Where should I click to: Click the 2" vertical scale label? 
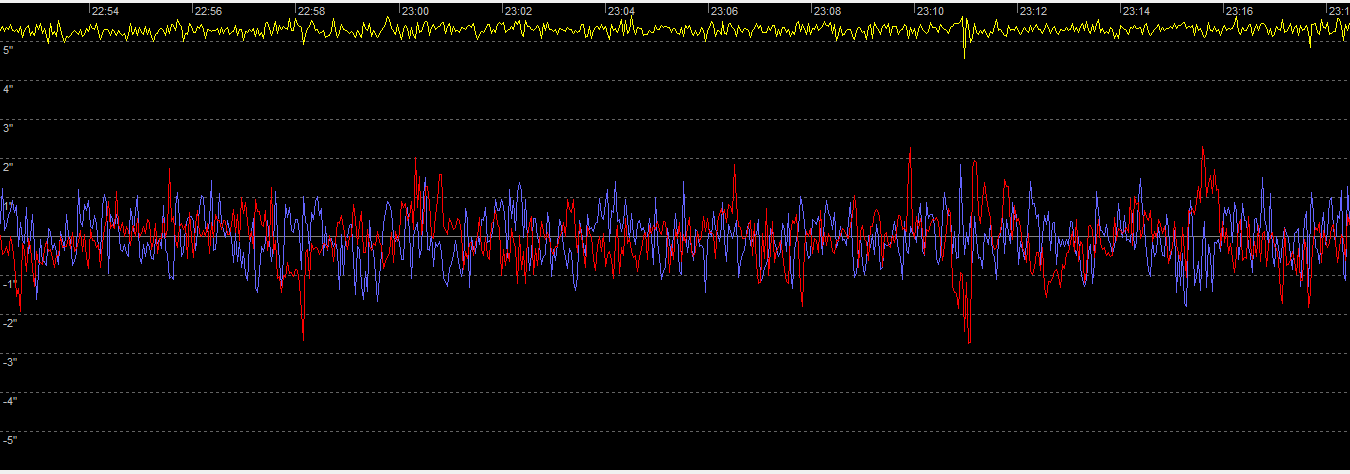tap(7, 167)
